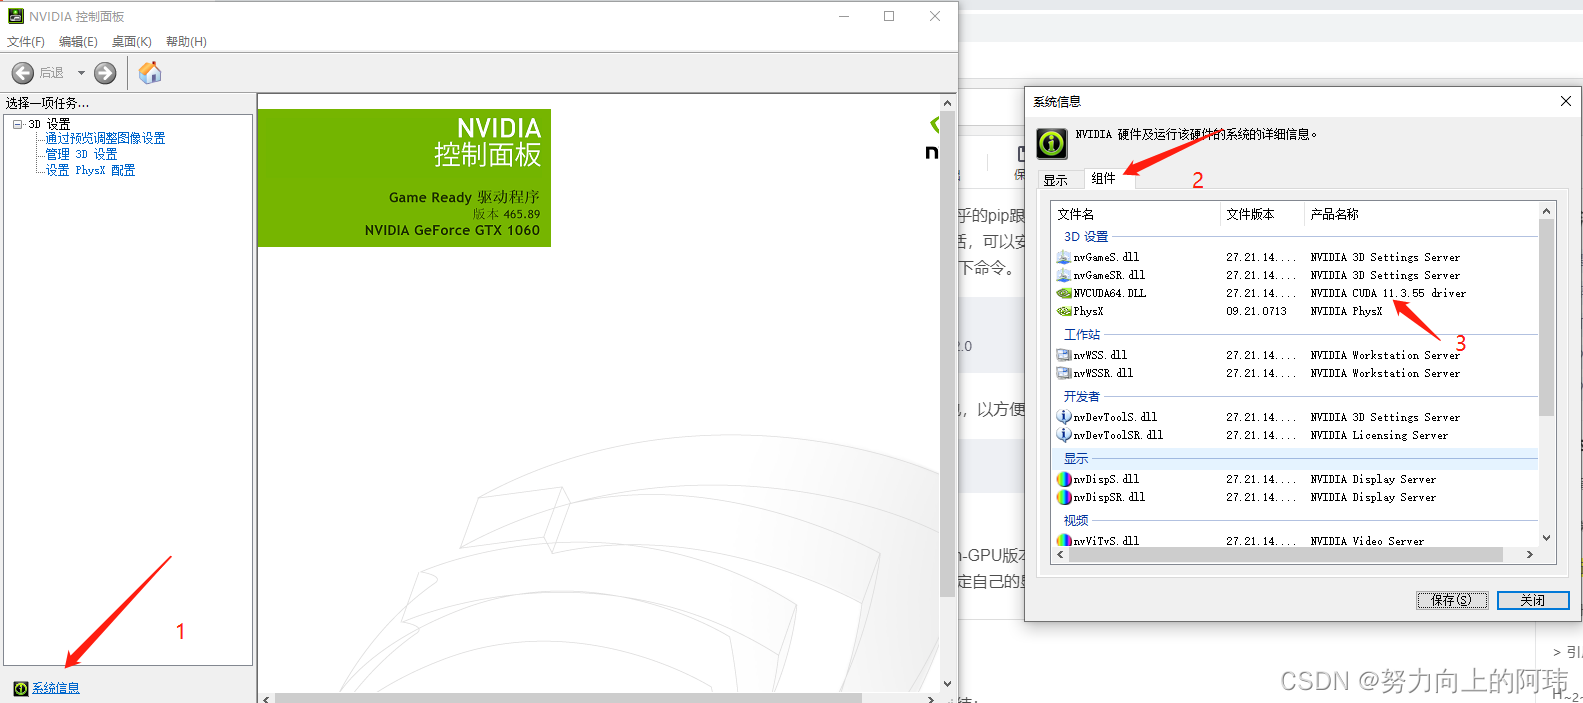Click the NVCUDA64.DLL file icon
The image size is (1583, 703).
point(1064,293)
